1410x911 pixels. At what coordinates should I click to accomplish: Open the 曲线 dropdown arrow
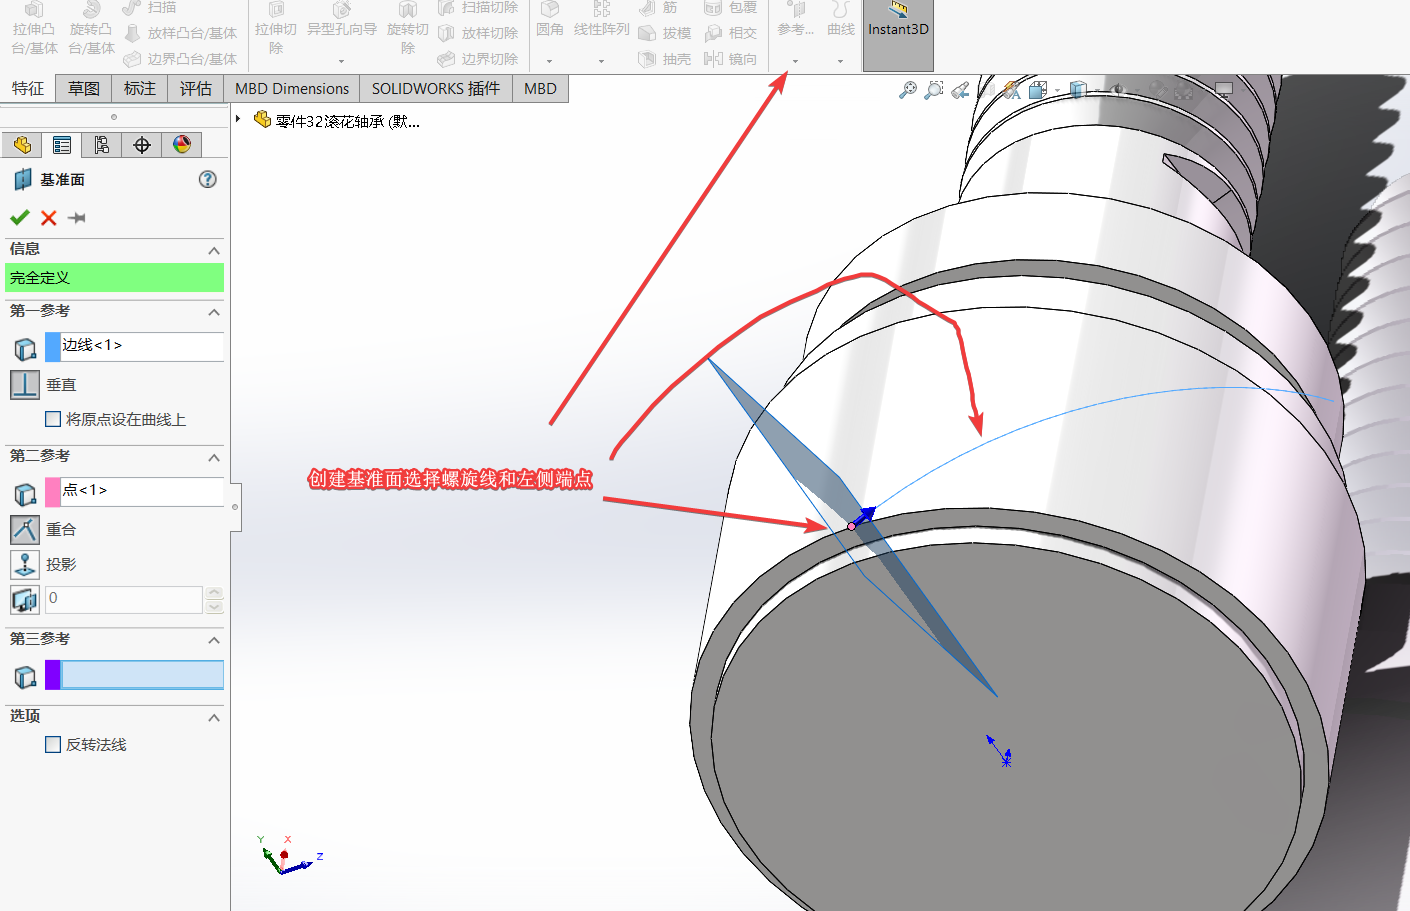point(840,61)
